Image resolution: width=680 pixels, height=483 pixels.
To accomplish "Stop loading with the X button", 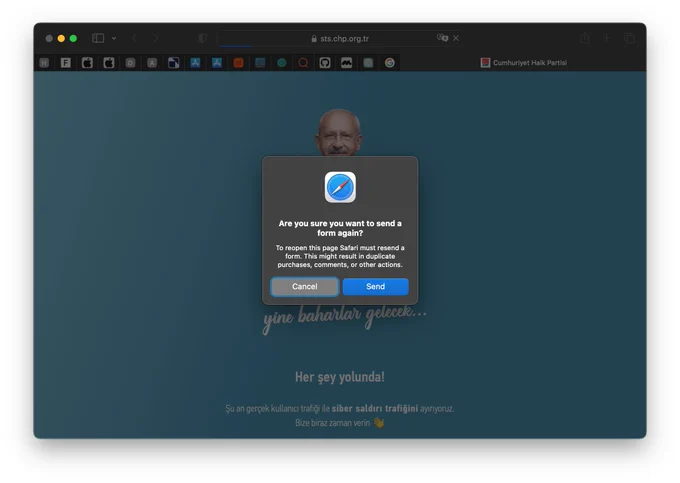I will click(456, 38).
